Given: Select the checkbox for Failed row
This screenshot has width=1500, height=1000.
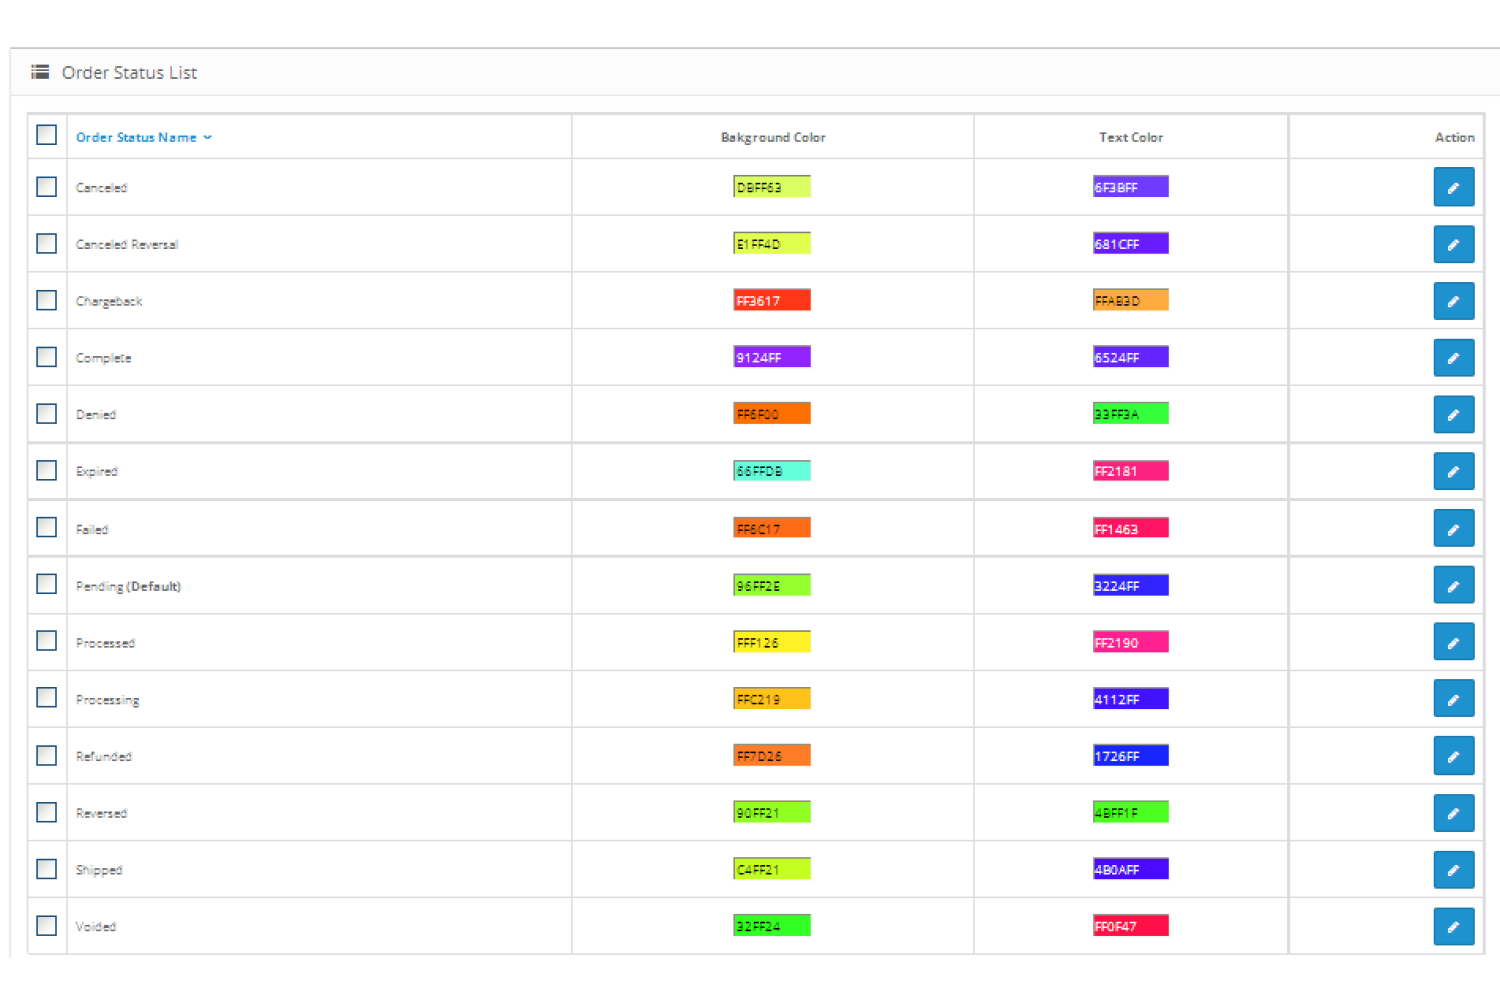Looking at the screenshot, I should (x=46, y=528).
